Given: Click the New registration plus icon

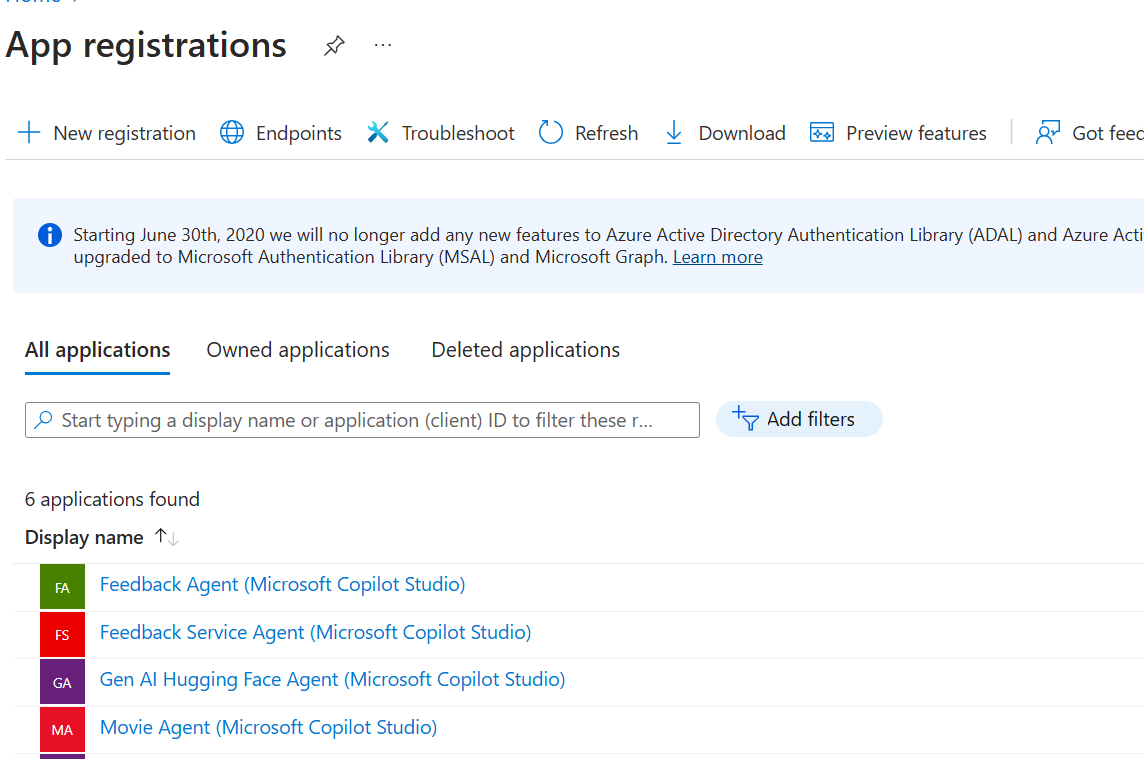Looking at the screenshot, I should pyautogui.click(x=27, y=132).
